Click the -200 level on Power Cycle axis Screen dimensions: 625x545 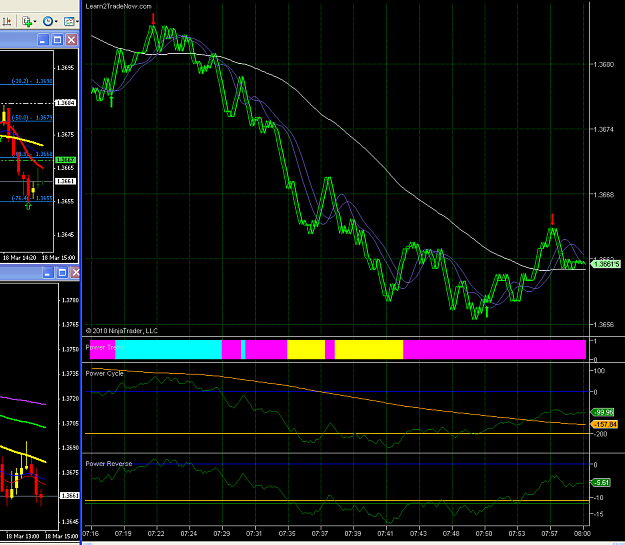600,434
